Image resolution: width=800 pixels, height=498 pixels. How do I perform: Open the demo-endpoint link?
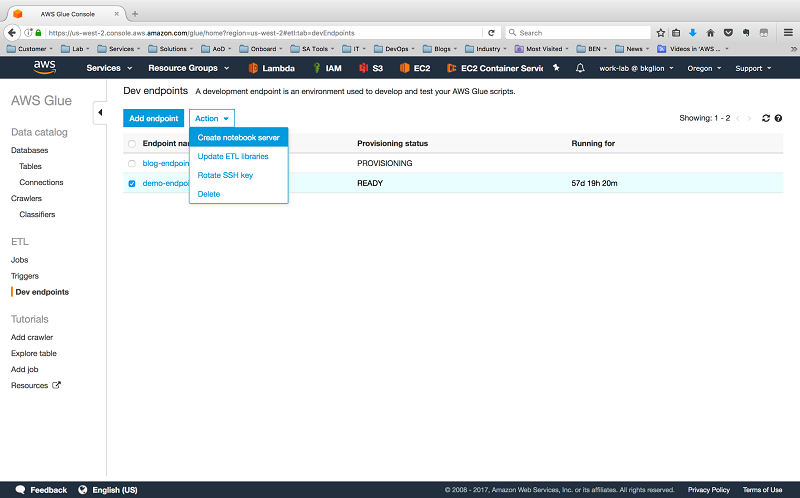pos(166,183)
